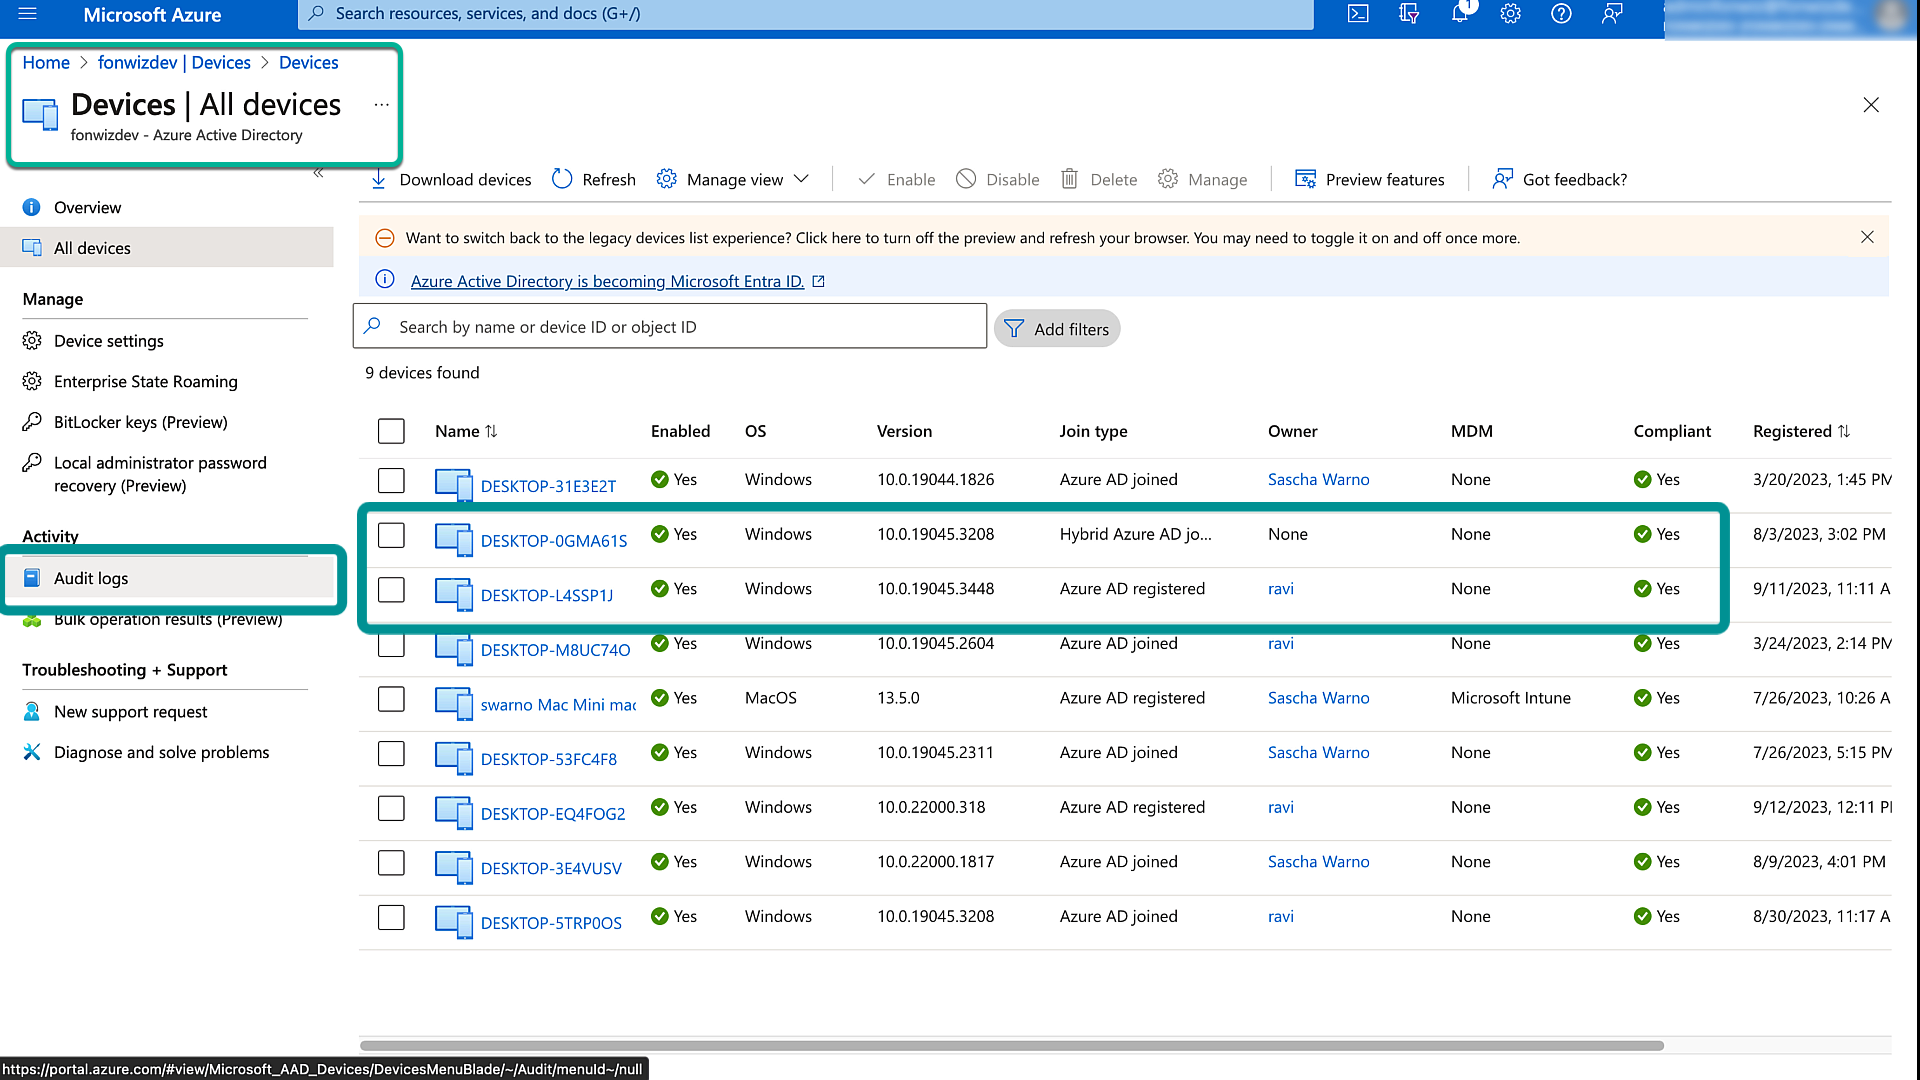Check the DESKTOP-EQ4FOG2 row checkbox
This screenshot has height=1080, width=1920.
point(391,808)
